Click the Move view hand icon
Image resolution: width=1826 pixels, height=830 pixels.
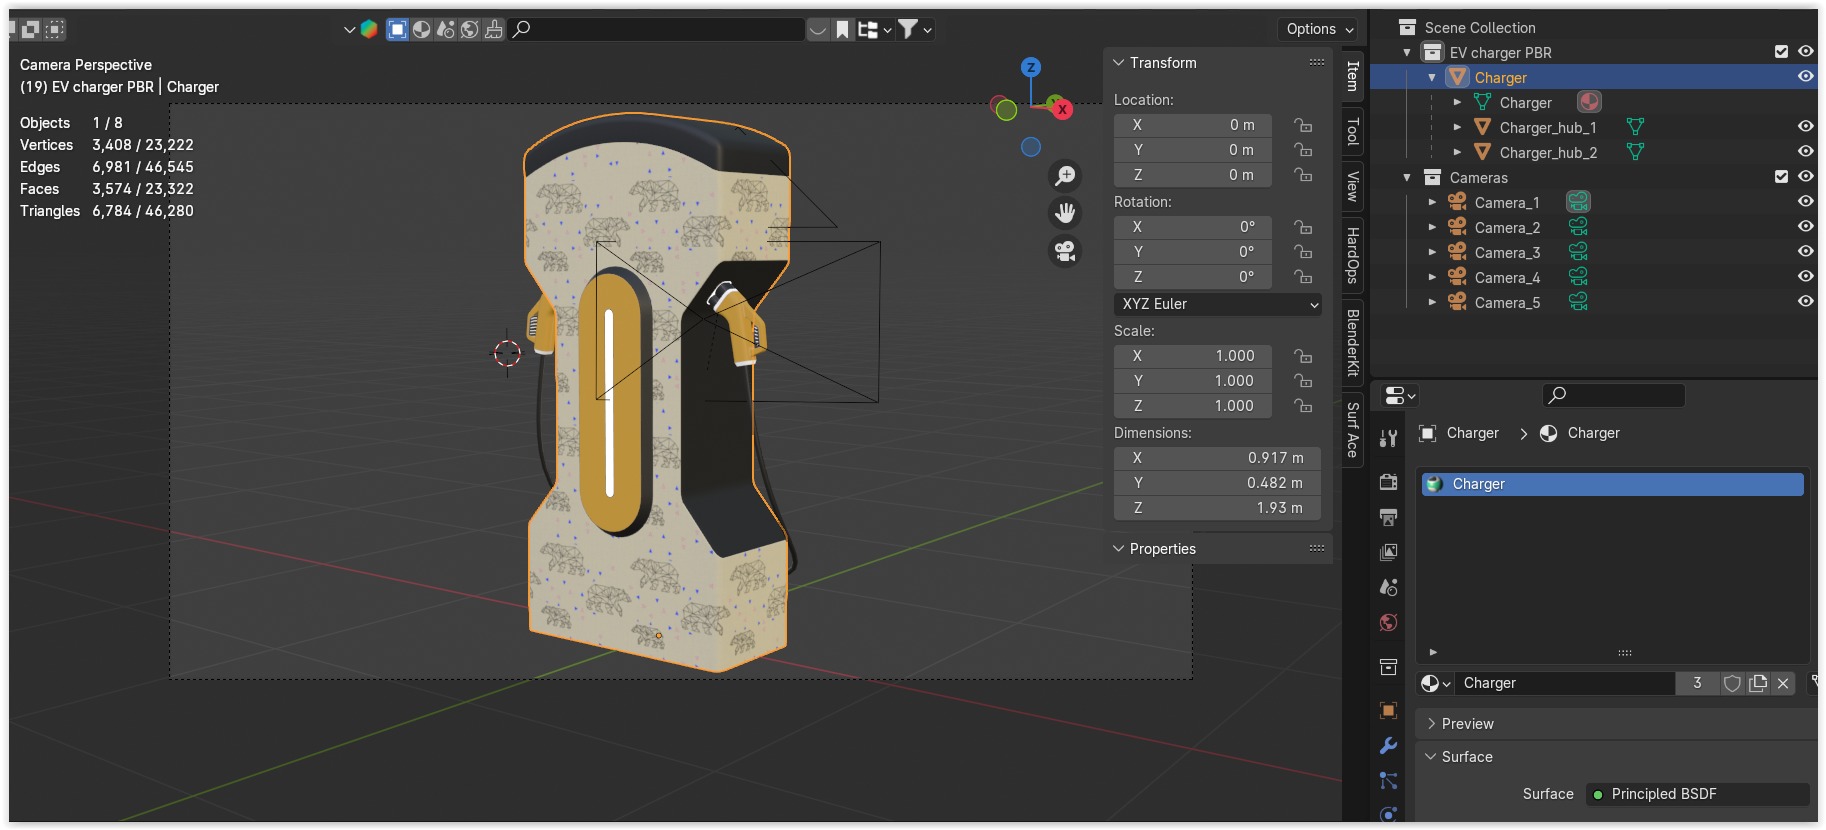tap(1066, 213)
